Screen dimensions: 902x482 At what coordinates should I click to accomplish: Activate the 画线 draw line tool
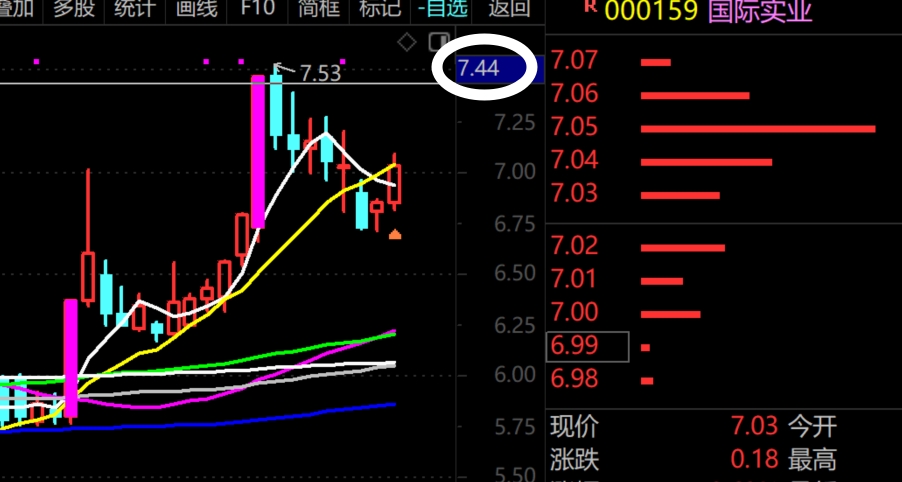coord(196,10)
